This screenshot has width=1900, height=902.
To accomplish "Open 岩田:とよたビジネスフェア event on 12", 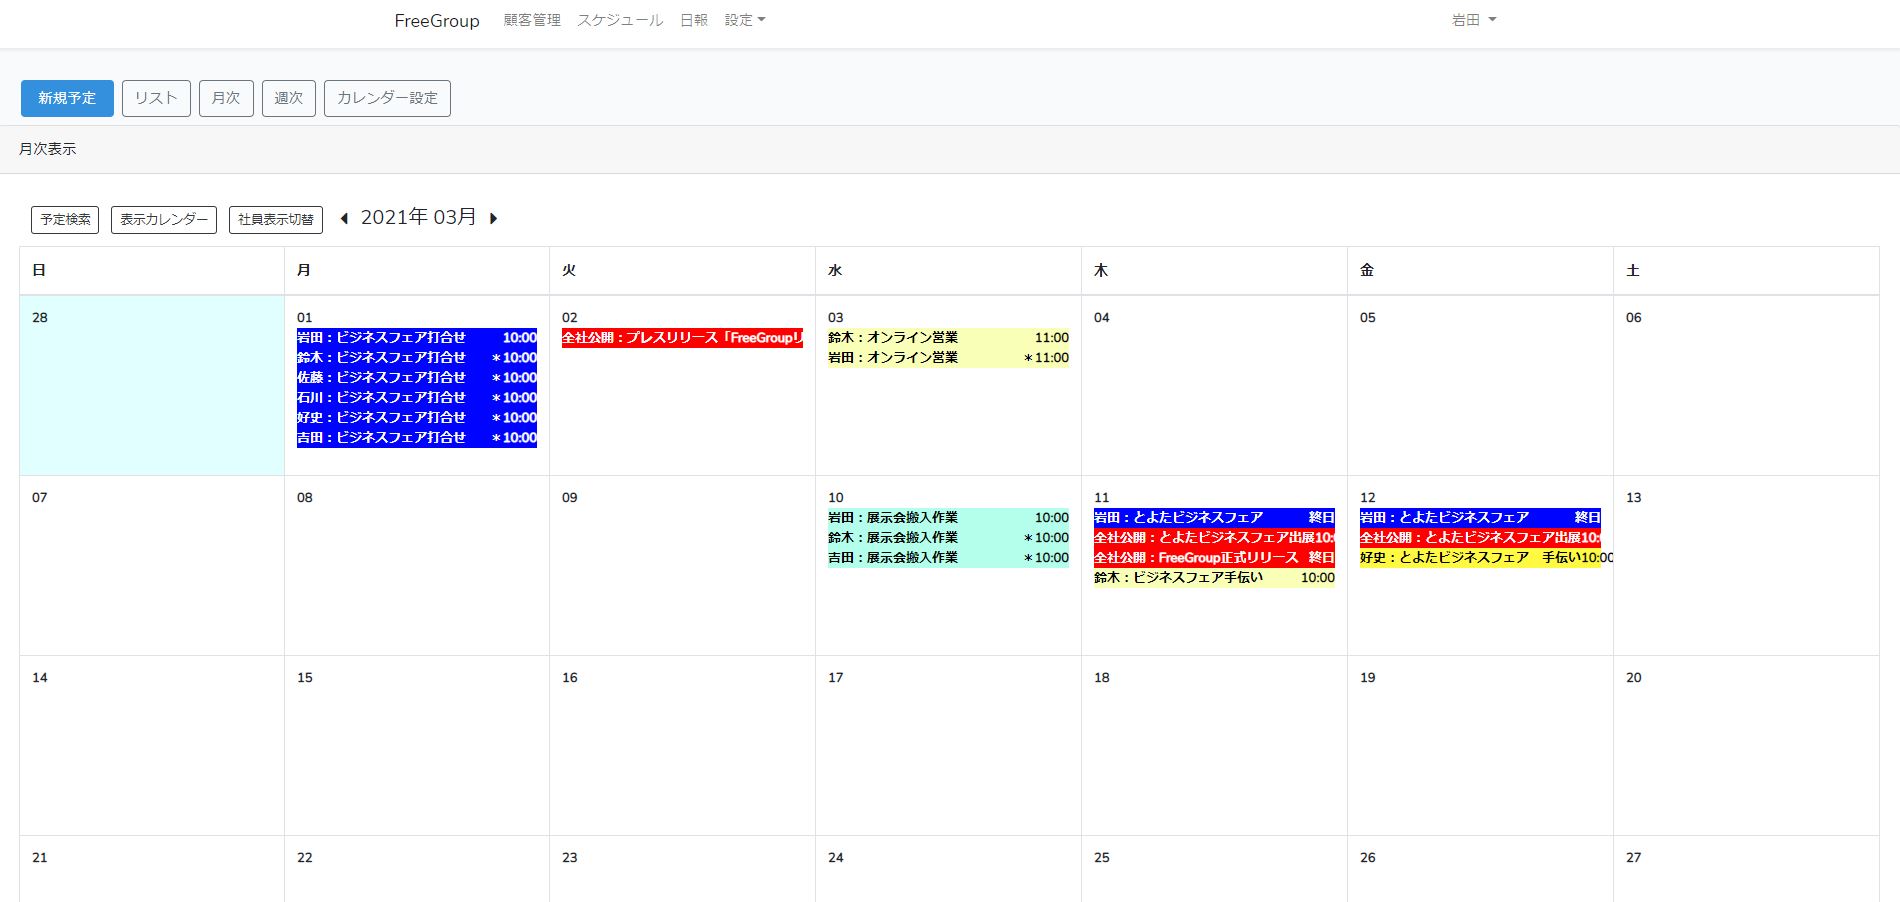I will tap(1480, 518).
